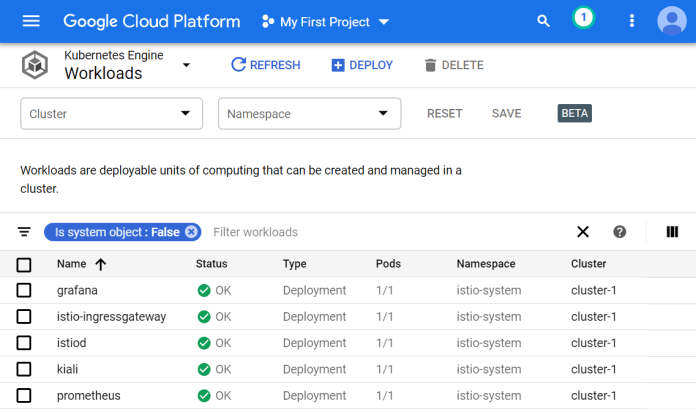
Task: Expand the Workloads section dropdown arrow
Action: pos(186,65)
